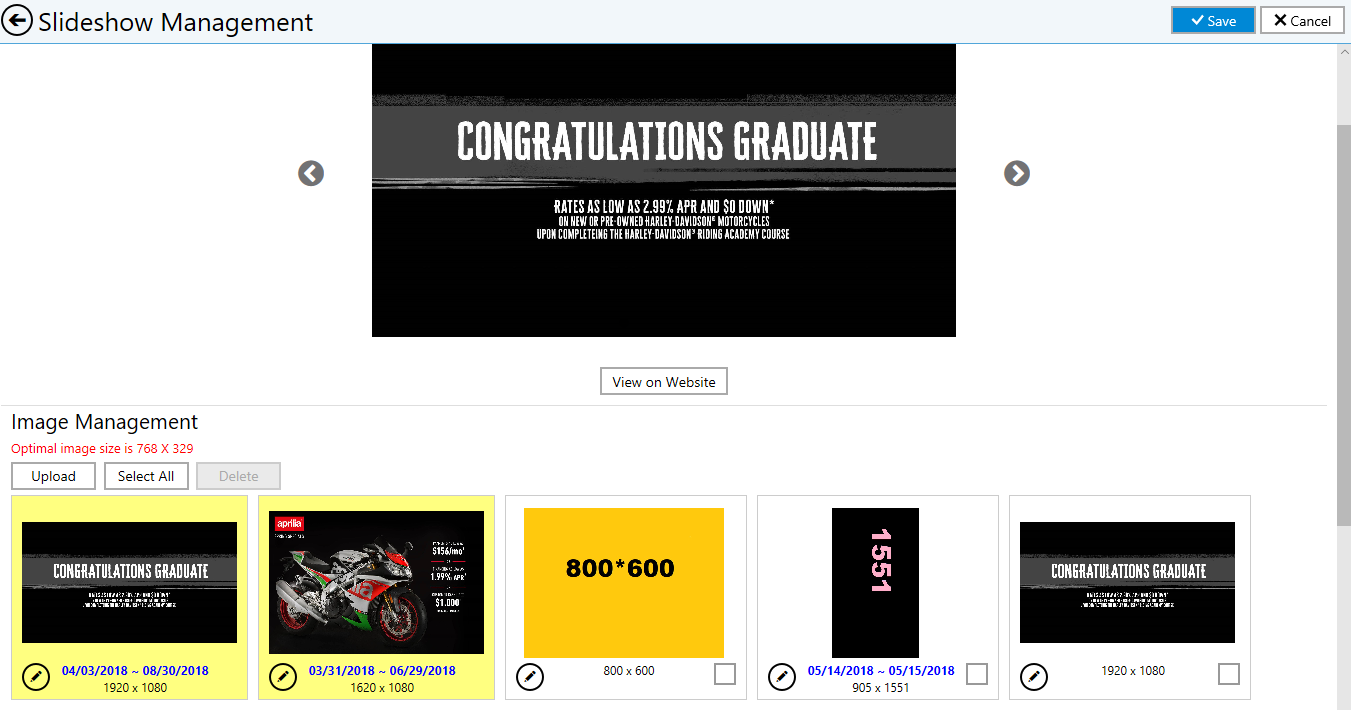The width and height of the screenshot is (1351, 710).
Task: Open the 05/14/2018 ~ 05/15/2018 date range link
Action: [x=881, y=671]
